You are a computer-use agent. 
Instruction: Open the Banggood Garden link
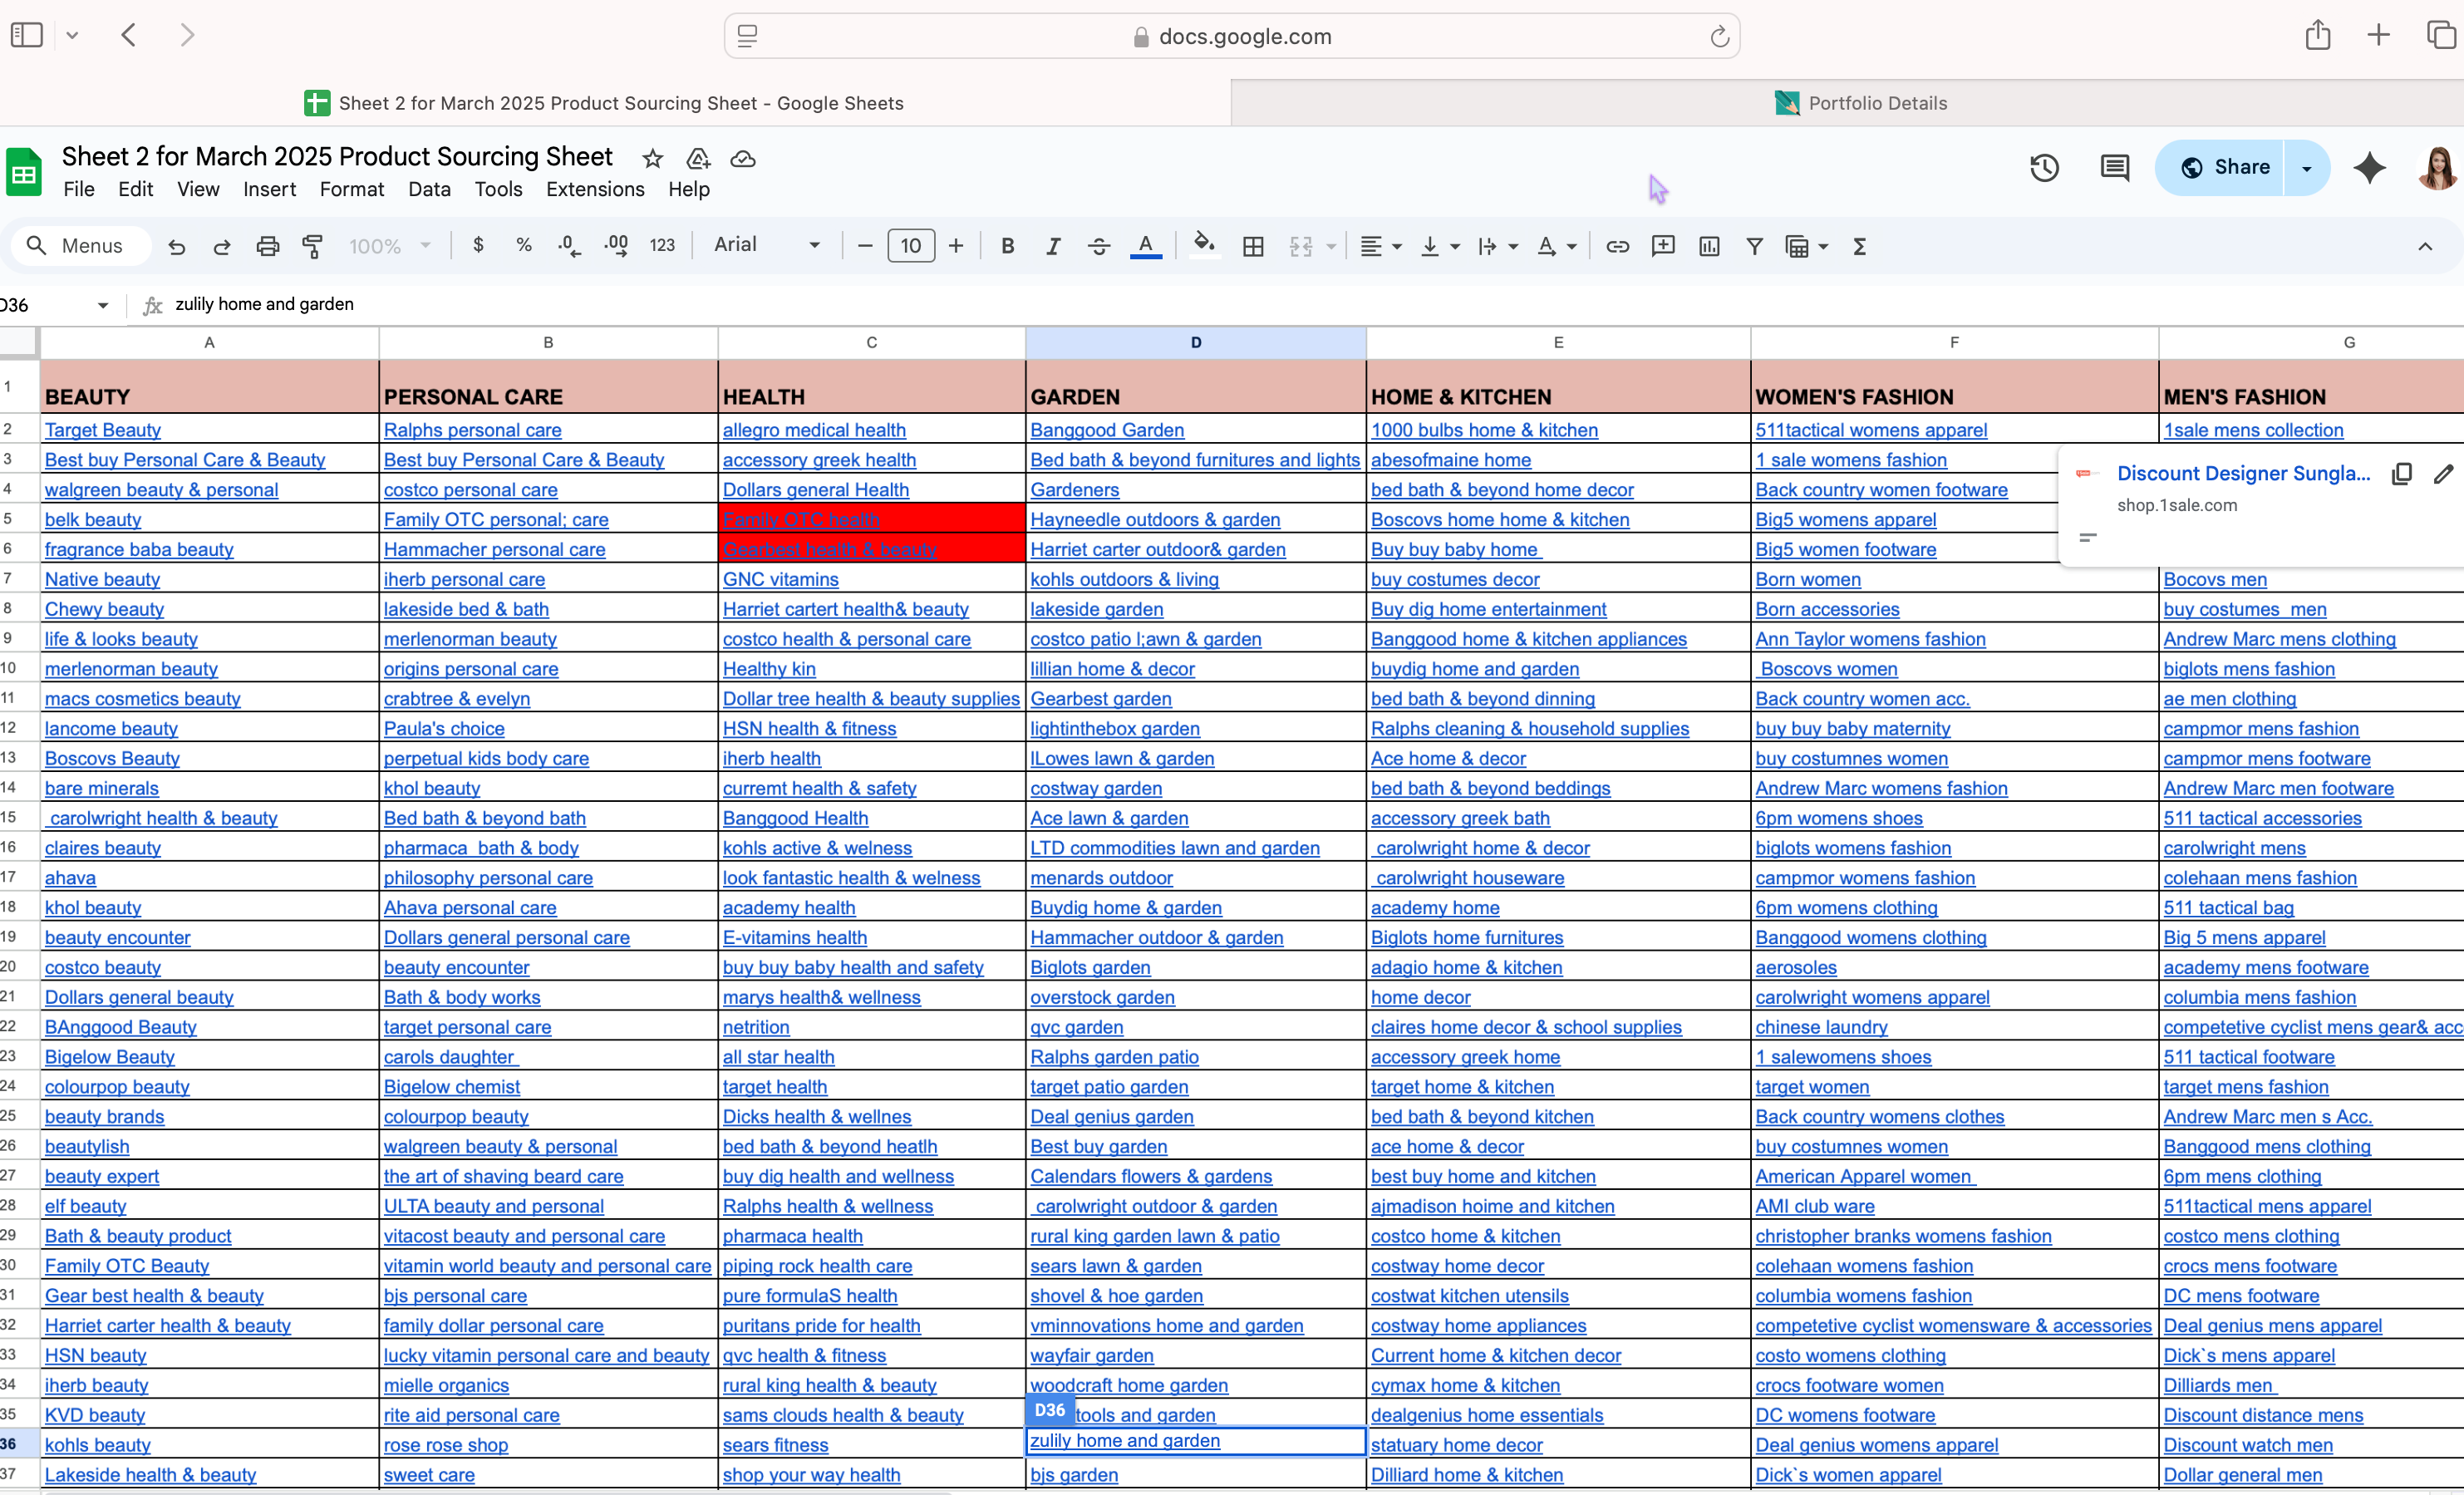1107,430
